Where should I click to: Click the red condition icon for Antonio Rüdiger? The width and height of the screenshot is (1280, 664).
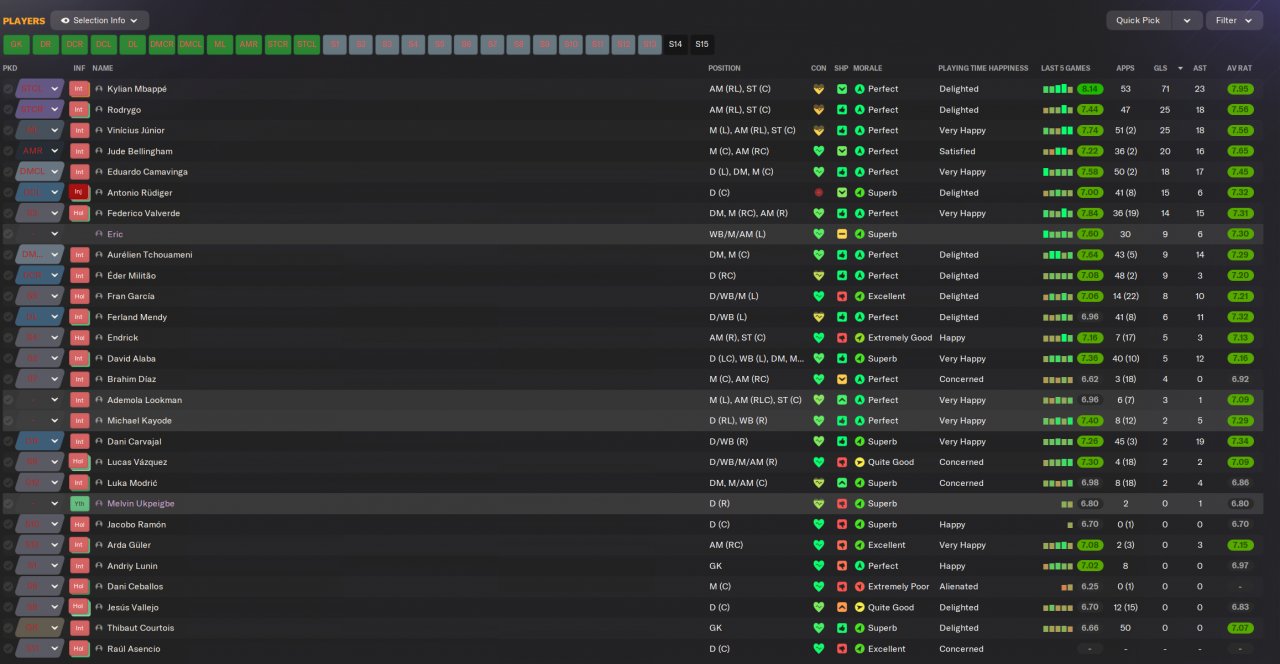click(x=818, y=193)
